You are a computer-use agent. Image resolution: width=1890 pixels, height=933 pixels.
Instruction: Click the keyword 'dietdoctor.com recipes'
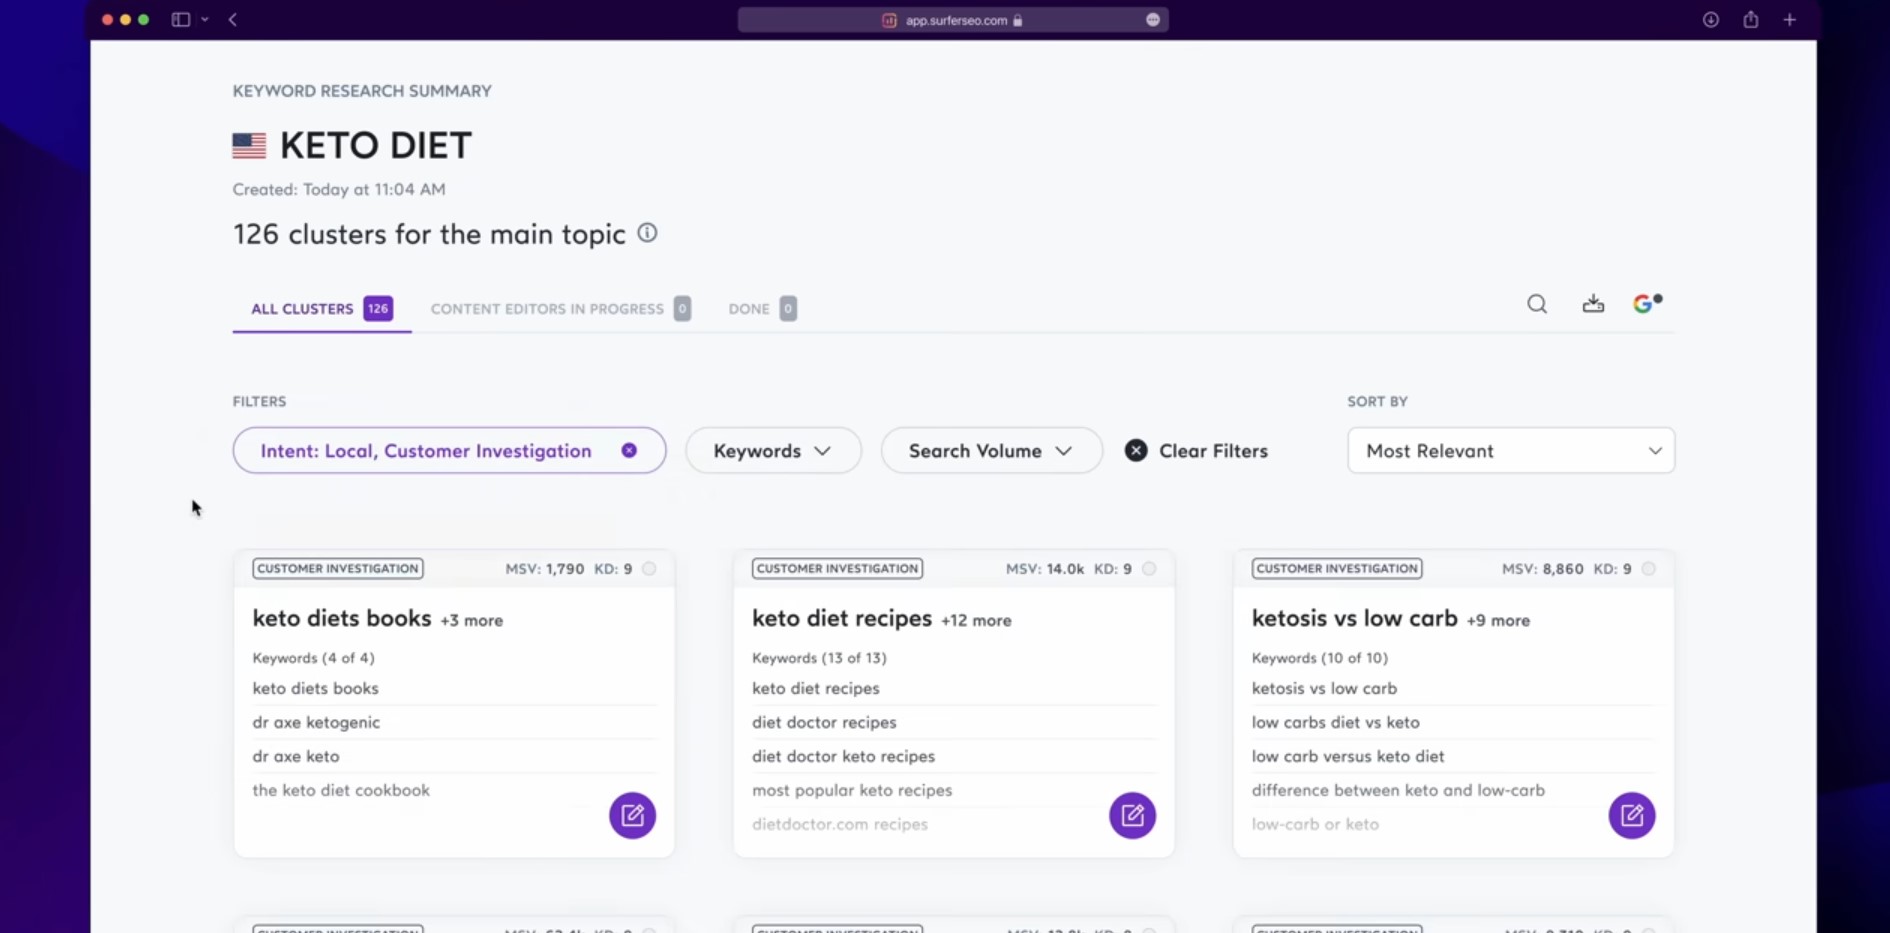(x=840, y=824)
